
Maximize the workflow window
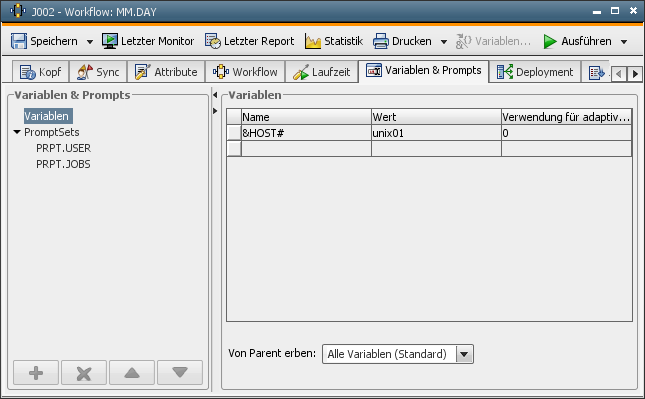pos(615,11)
